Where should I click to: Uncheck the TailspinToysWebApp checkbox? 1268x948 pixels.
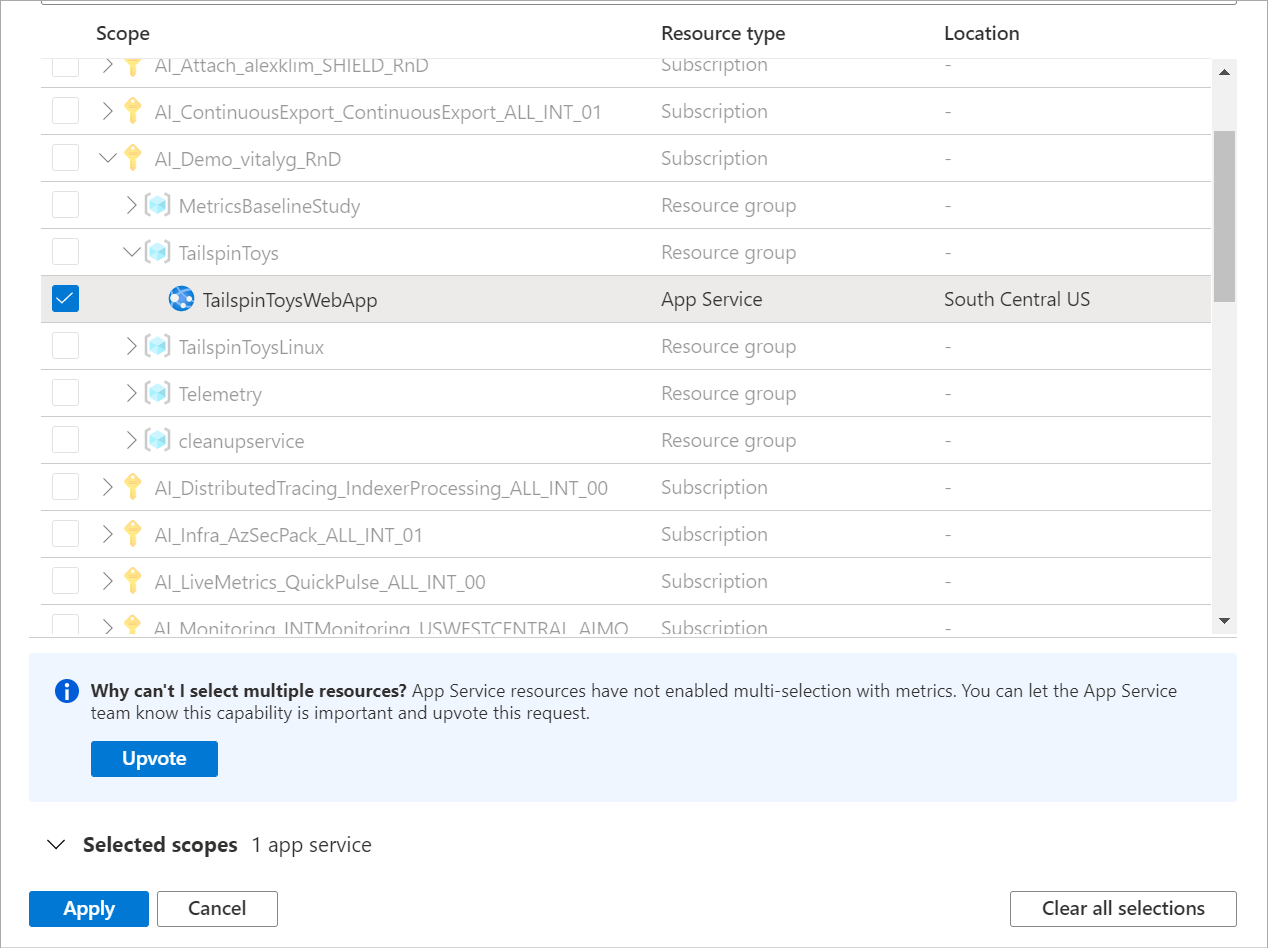[65, 299]
